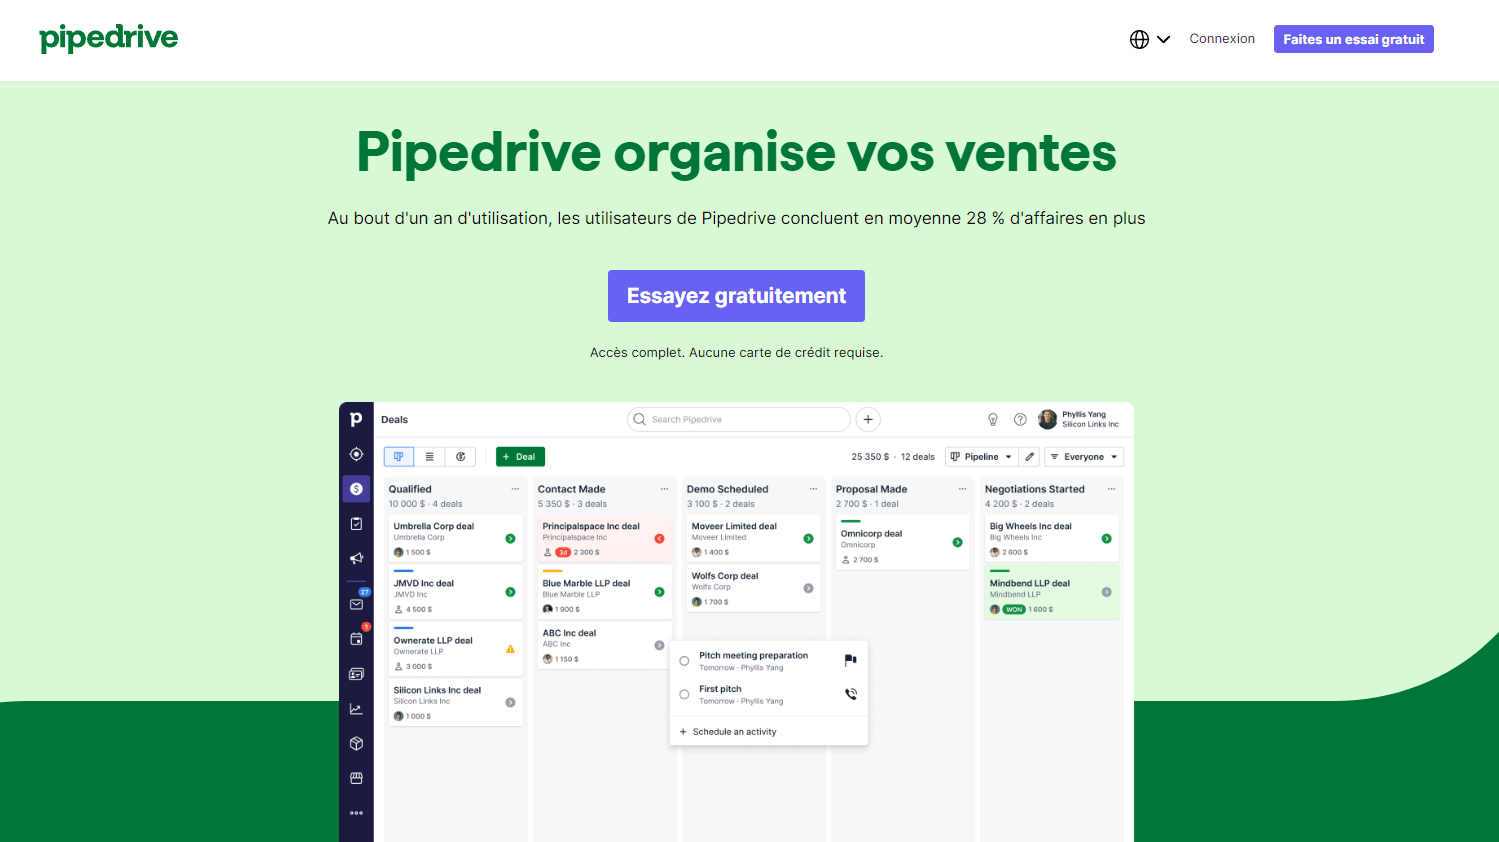Switch to forecast view toggle
The image size is (1499, 842).
pyautogui.click(x=460, y=457)
